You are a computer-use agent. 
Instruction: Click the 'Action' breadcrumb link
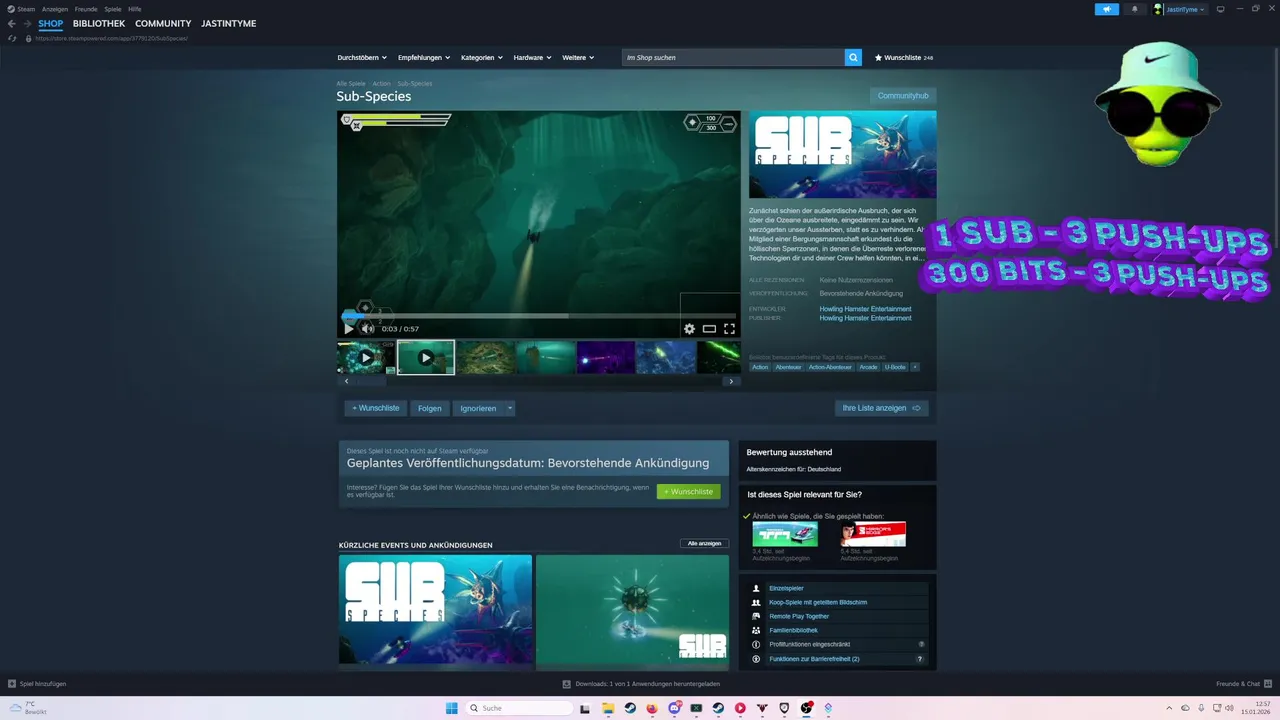point(381,84)
